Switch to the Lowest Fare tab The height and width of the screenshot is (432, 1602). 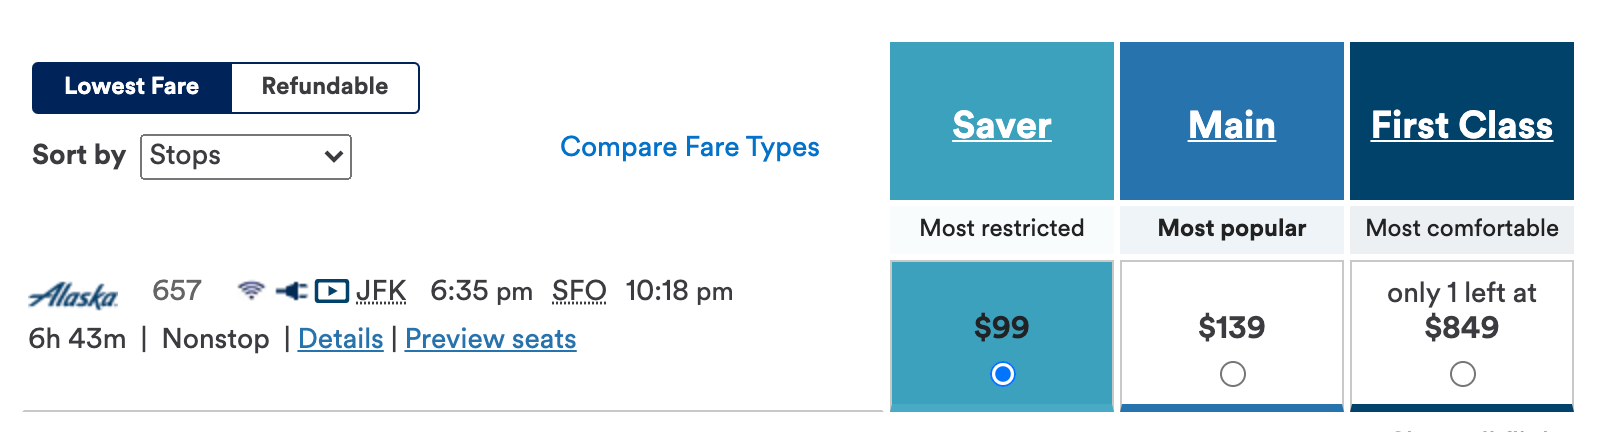coord(132,87)
